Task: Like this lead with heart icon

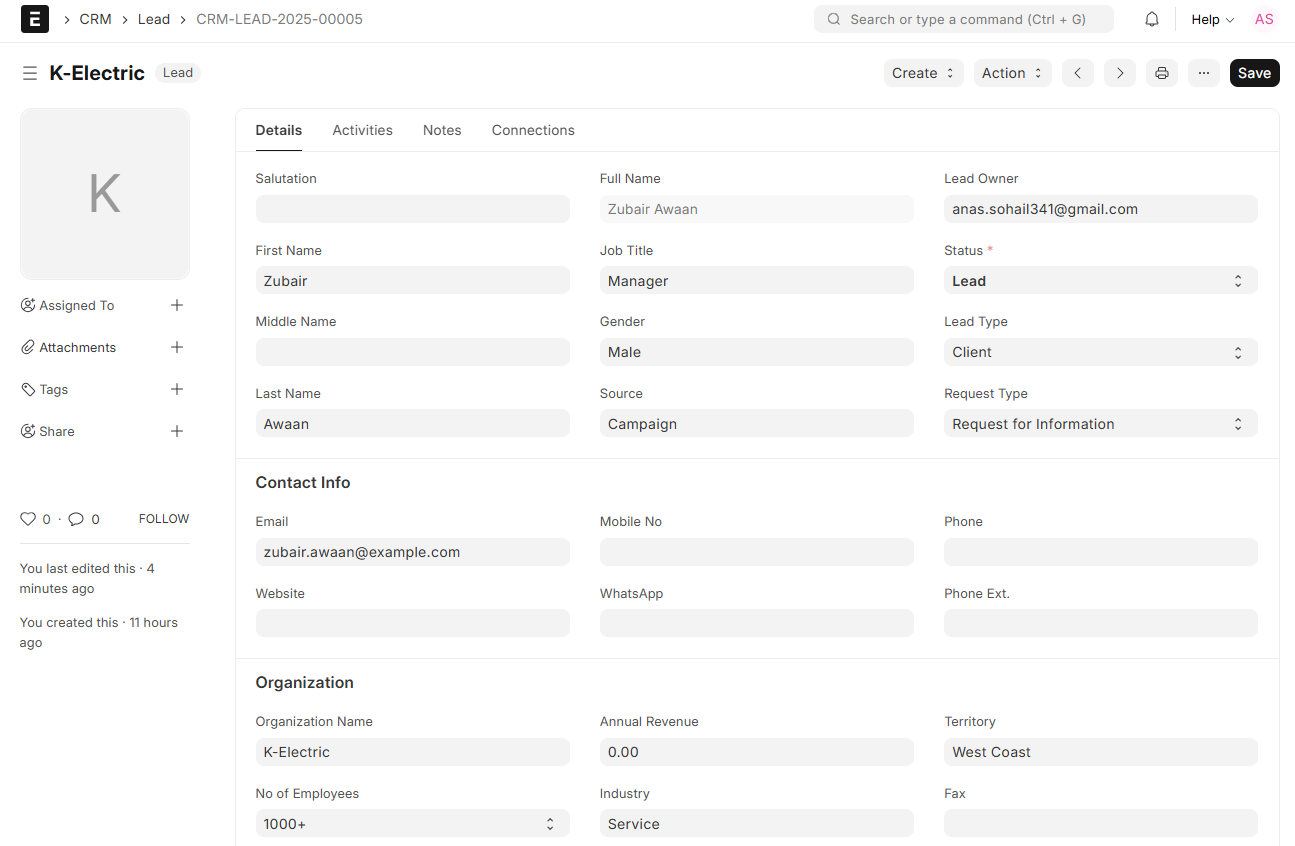Action: (x=28, y=519)
